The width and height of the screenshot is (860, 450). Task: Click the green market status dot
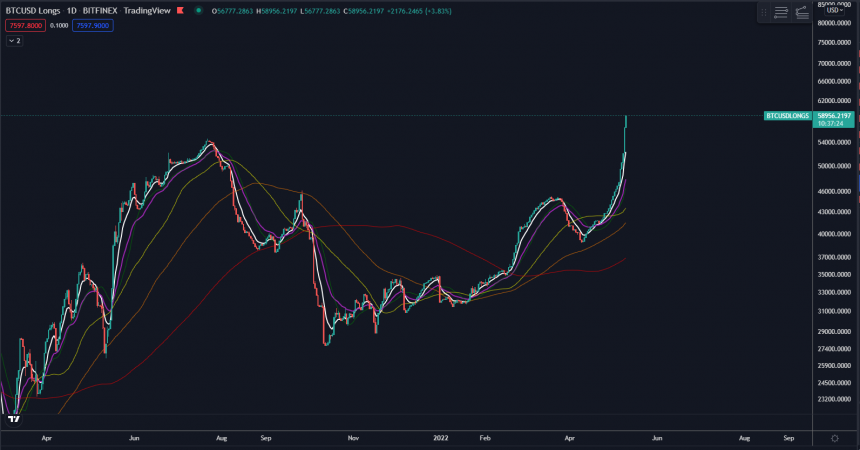point(199,10)
